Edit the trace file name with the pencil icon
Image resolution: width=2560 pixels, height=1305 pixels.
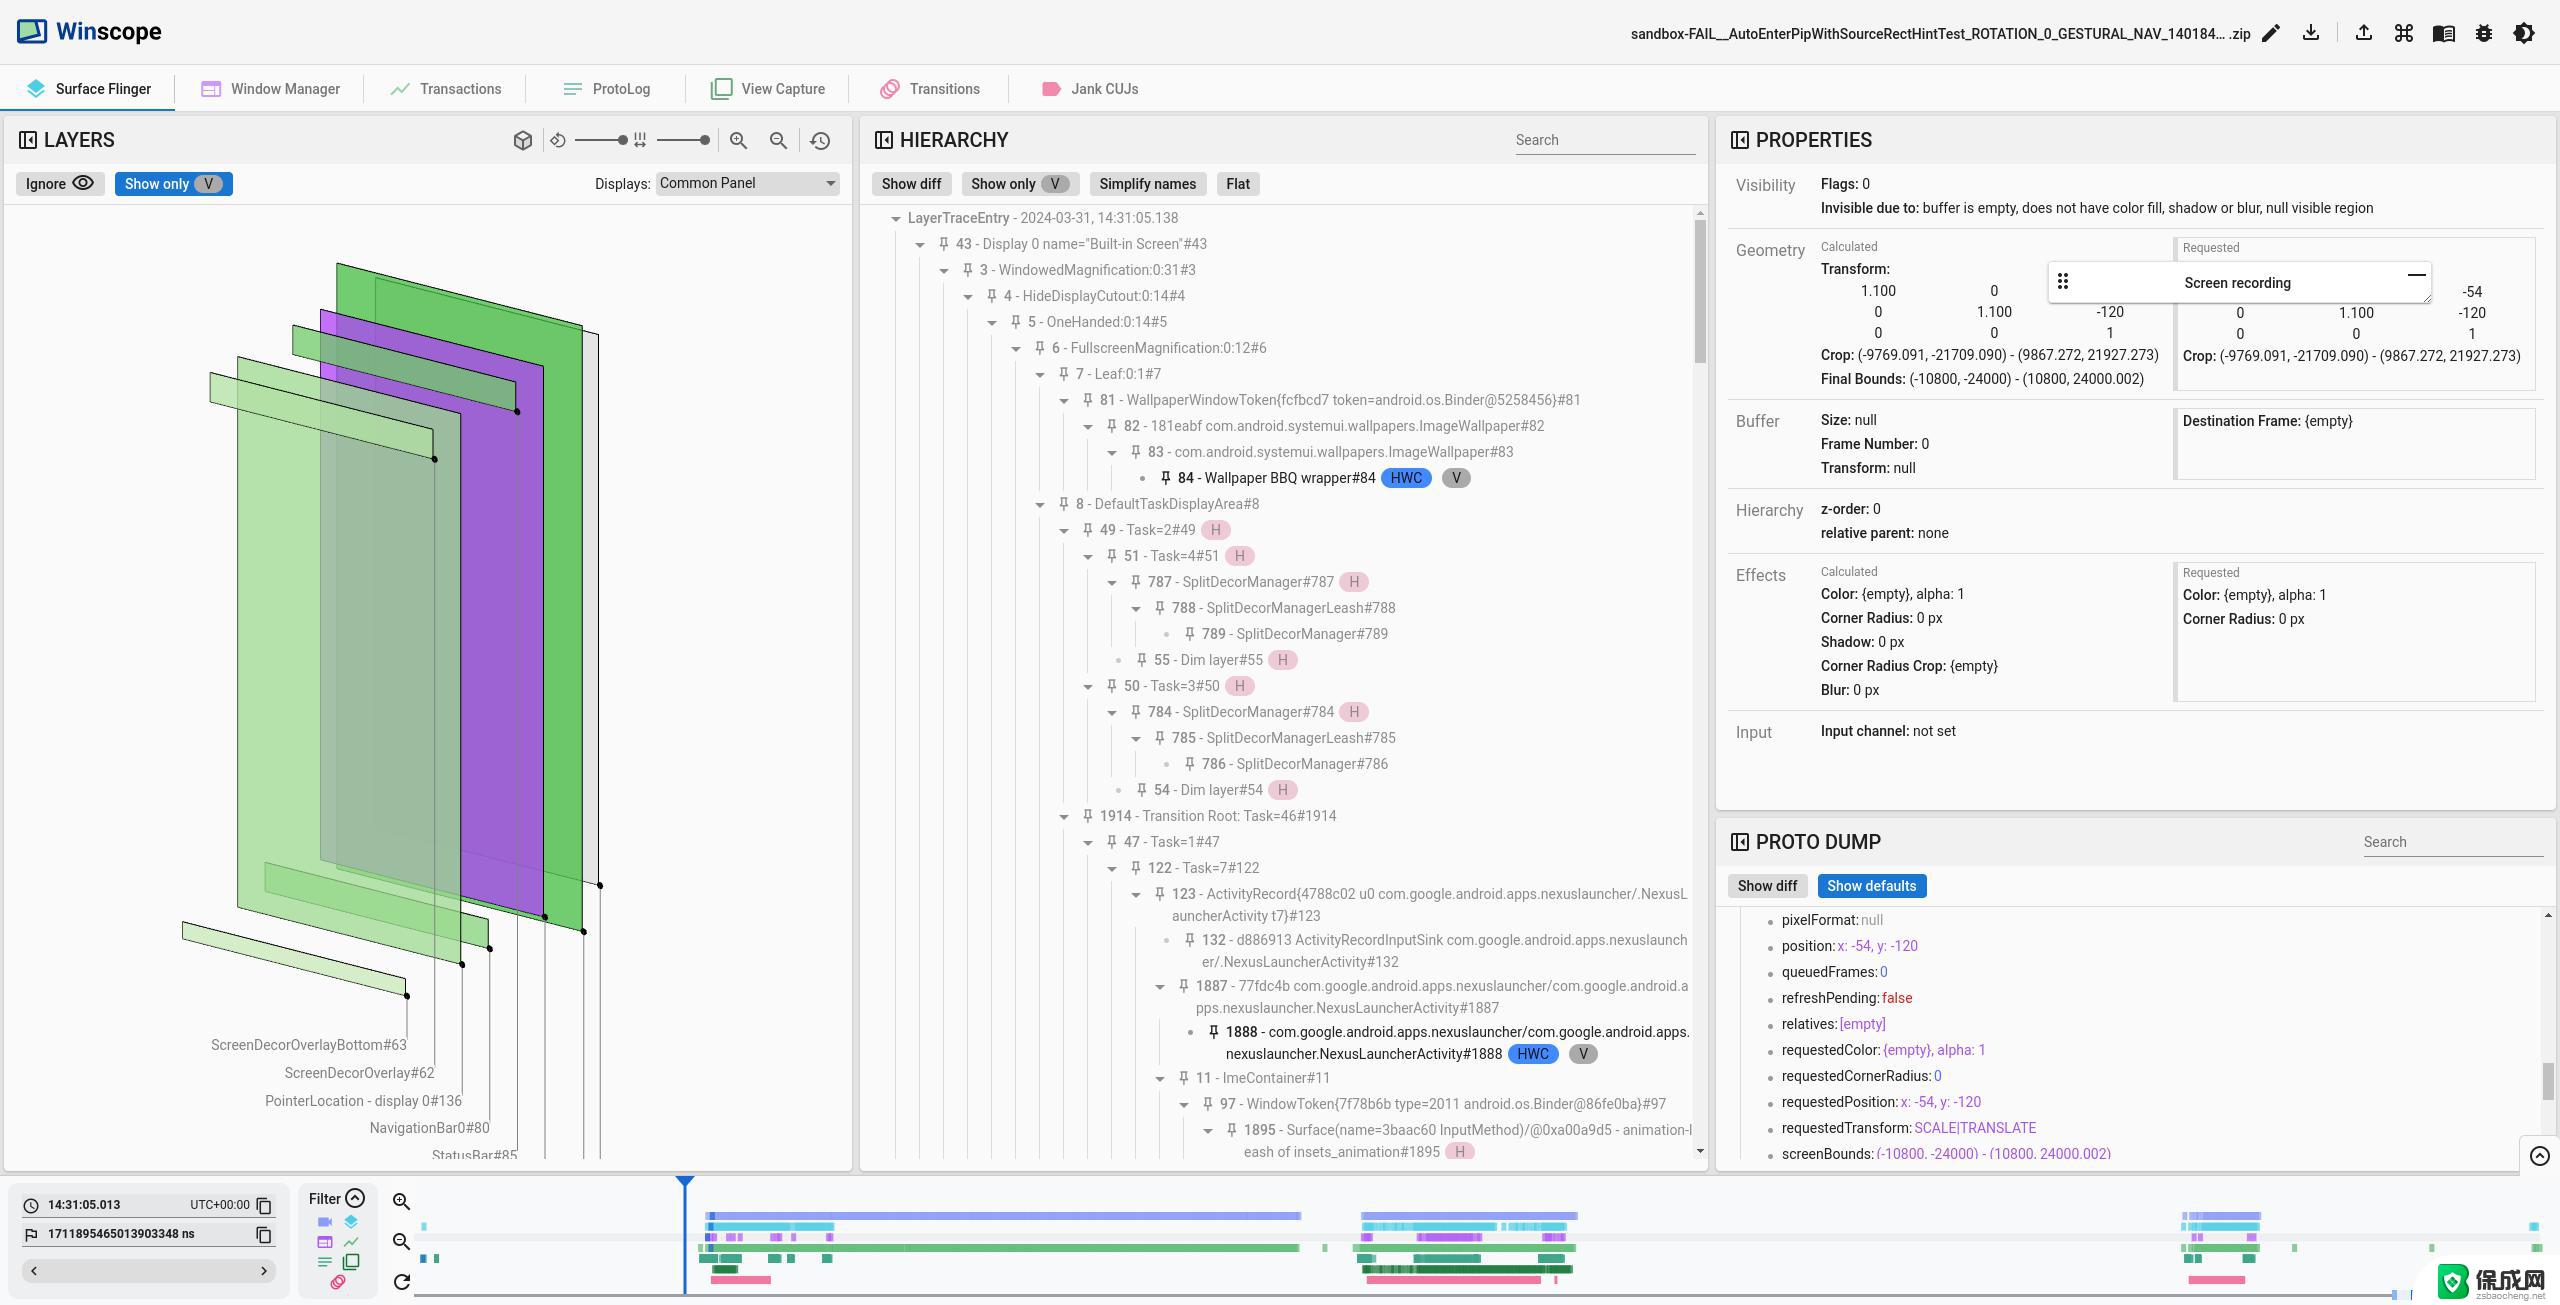point(2271,33)
